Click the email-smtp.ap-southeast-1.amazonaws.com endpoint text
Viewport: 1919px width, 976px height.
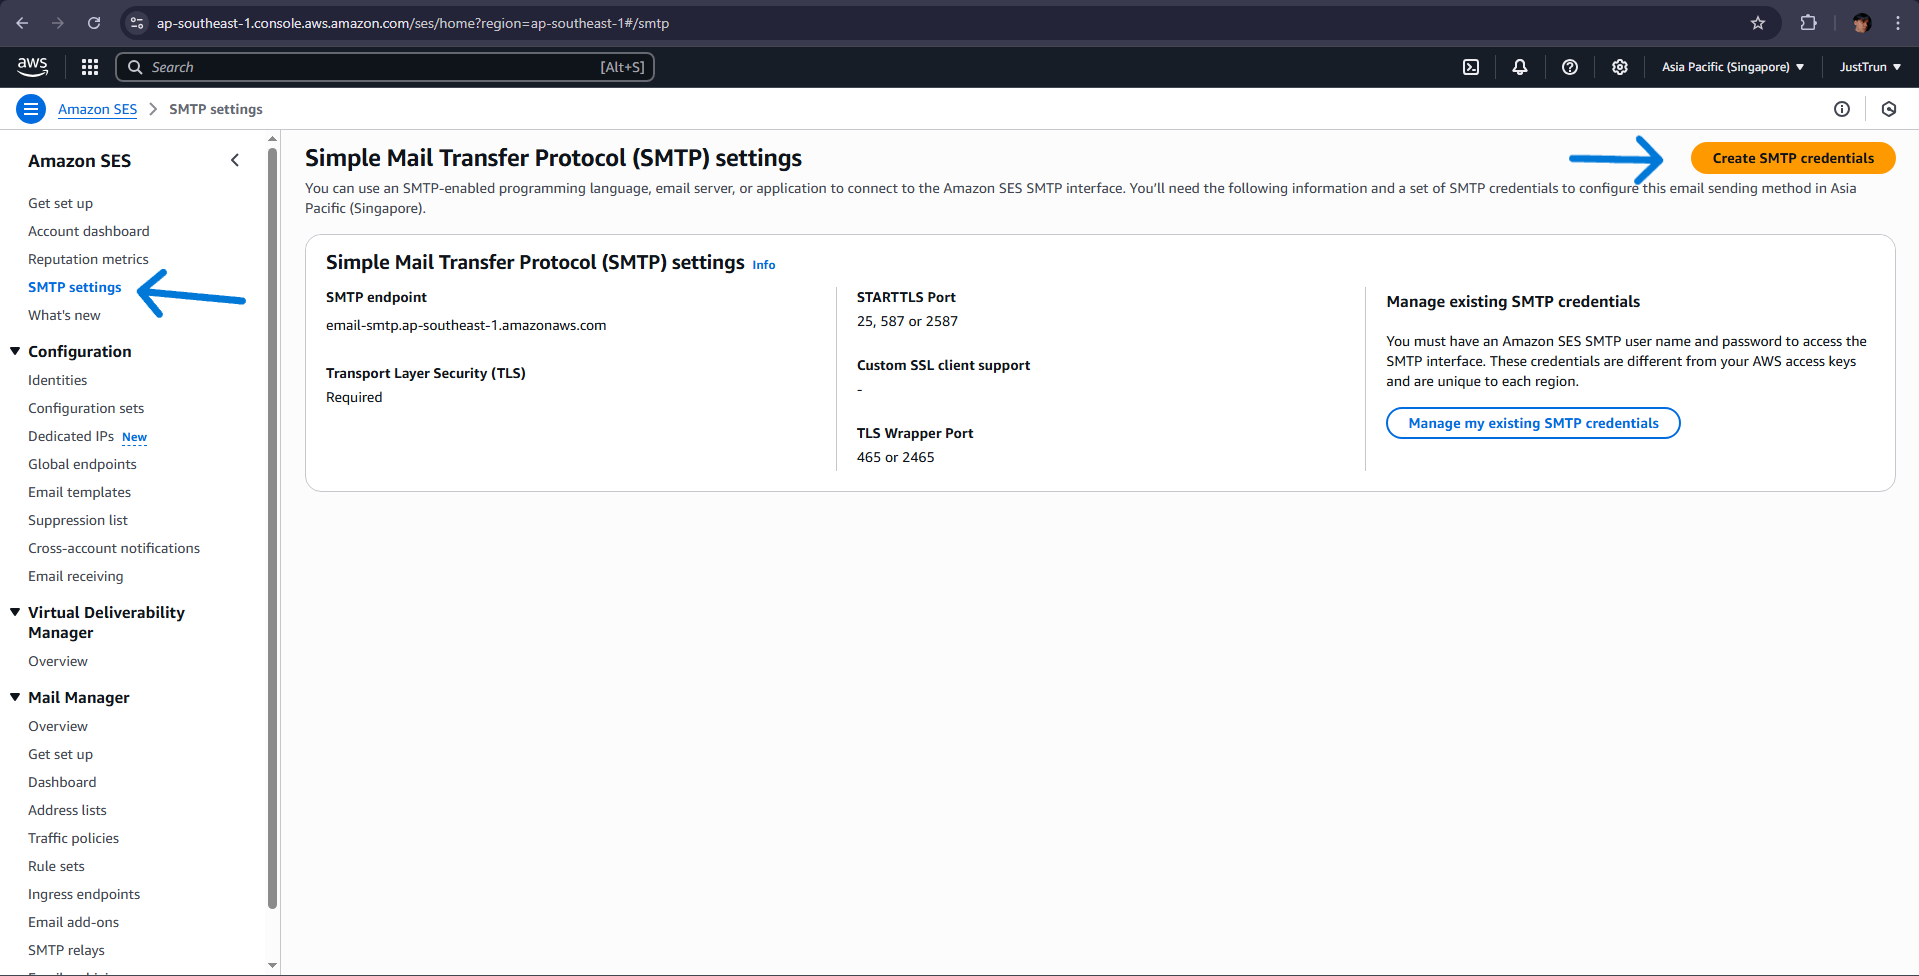pyautogui.click(x=466, y=325)
